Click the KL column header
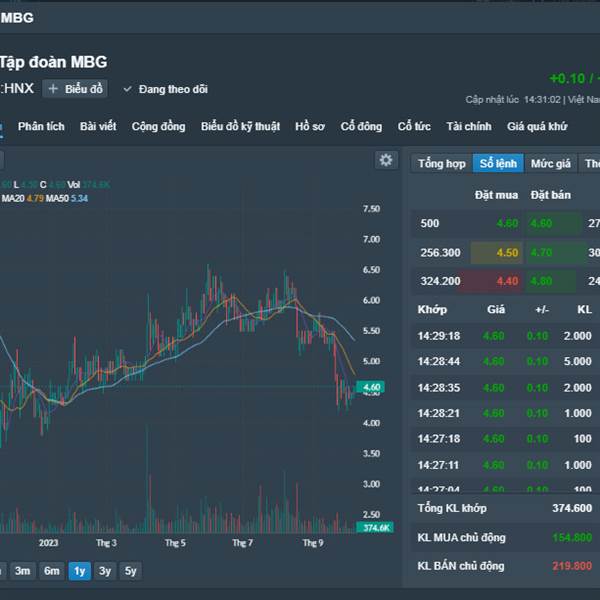The height and width of the screenshot is (600, 600). pos(584,309)
